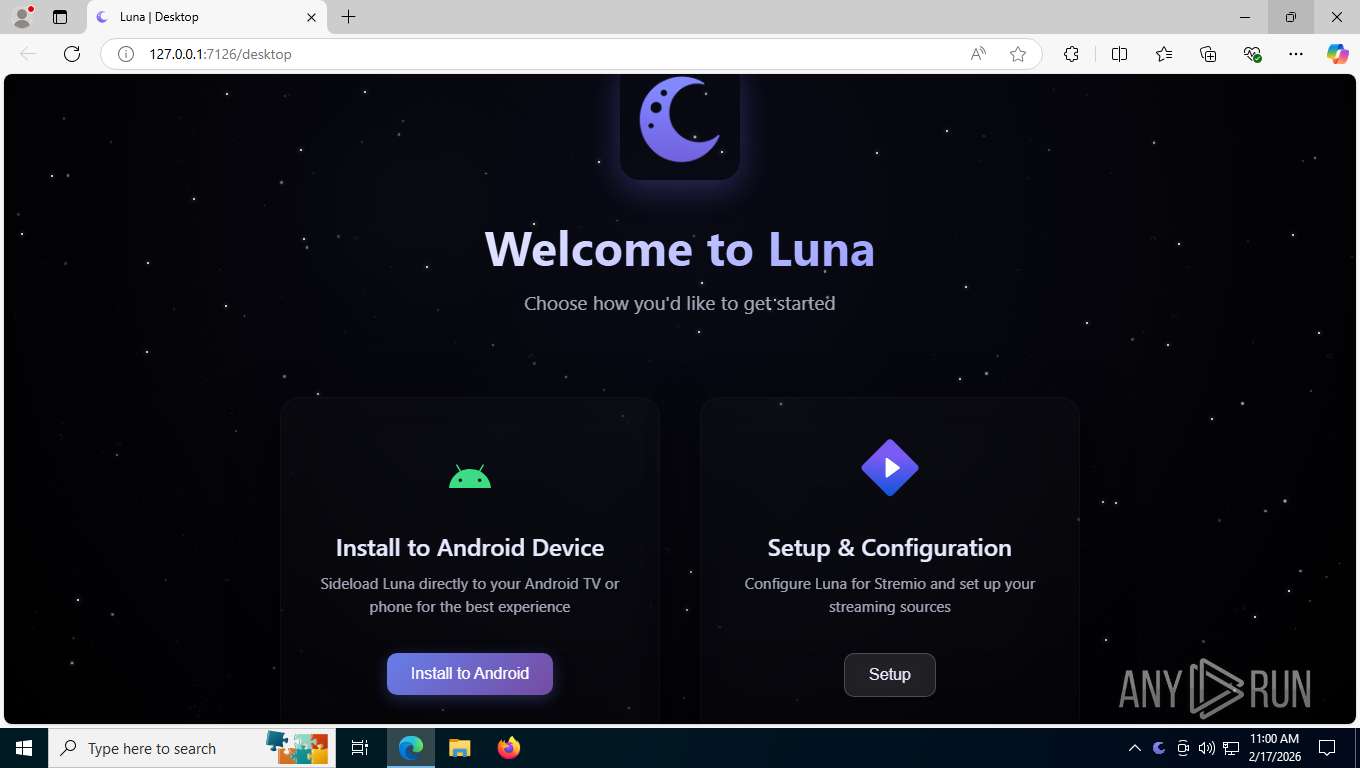This screenshot has width=1360, height=768.
Task: Select the Install to Android Device heading
Action: (x=470, y=548)
